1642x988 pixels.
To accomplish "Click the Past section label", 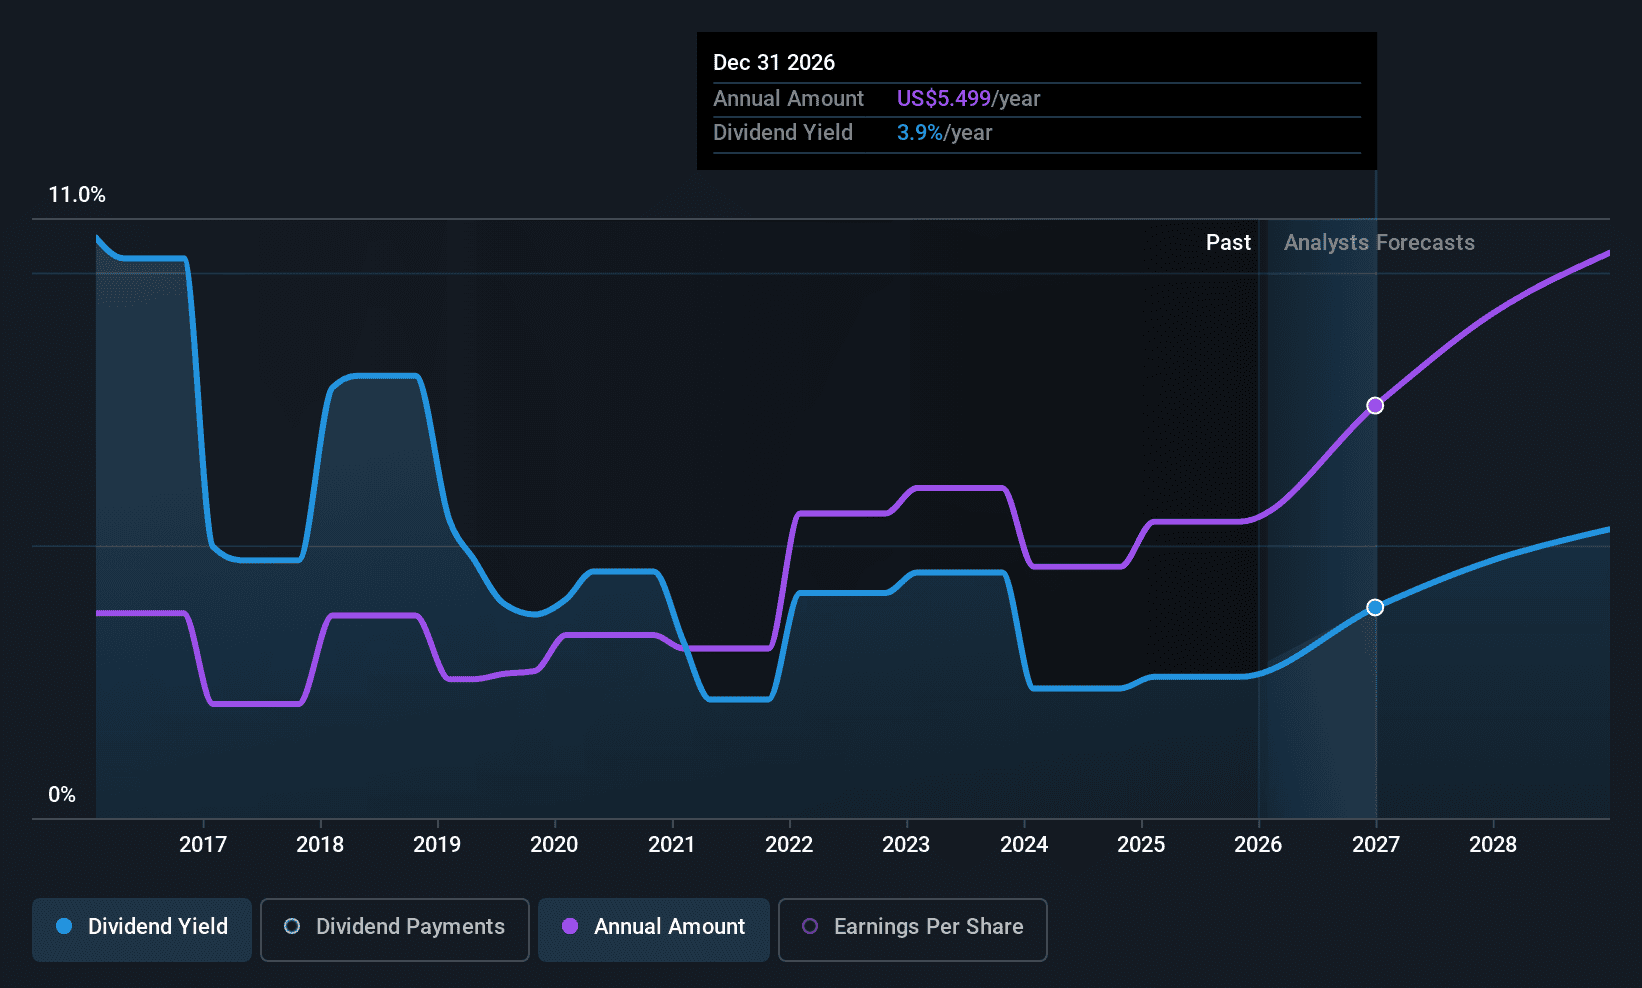I will point(1228,243).
